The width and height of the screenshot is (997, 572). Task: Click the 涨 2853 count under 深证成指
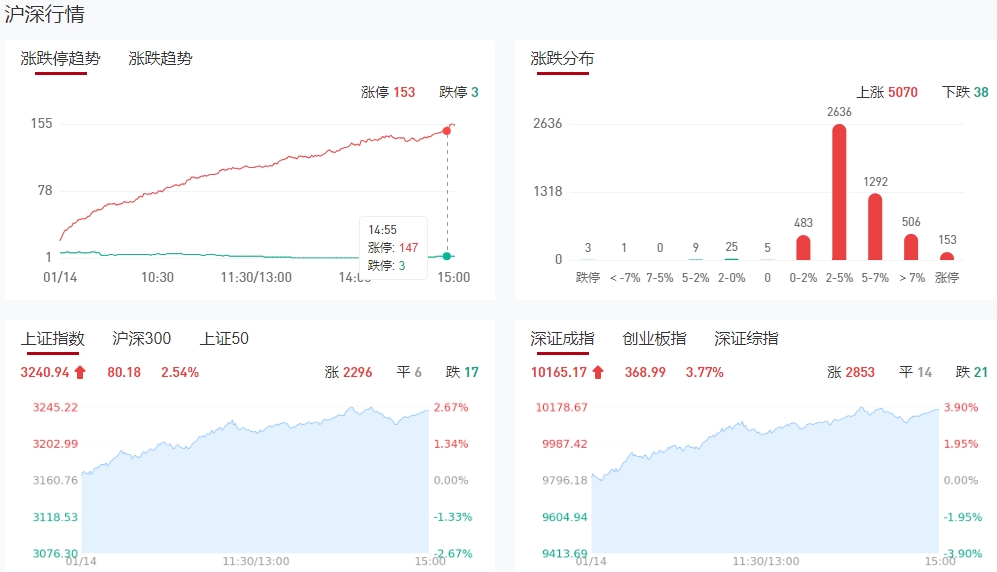click(851, 372)
